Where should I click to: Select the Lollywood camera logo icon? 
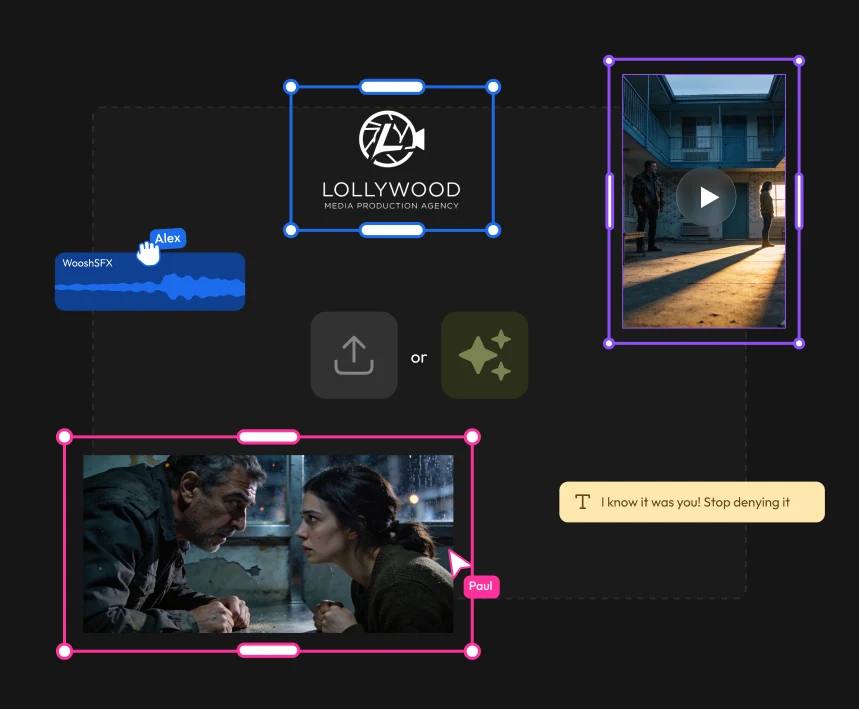(392, 139)
